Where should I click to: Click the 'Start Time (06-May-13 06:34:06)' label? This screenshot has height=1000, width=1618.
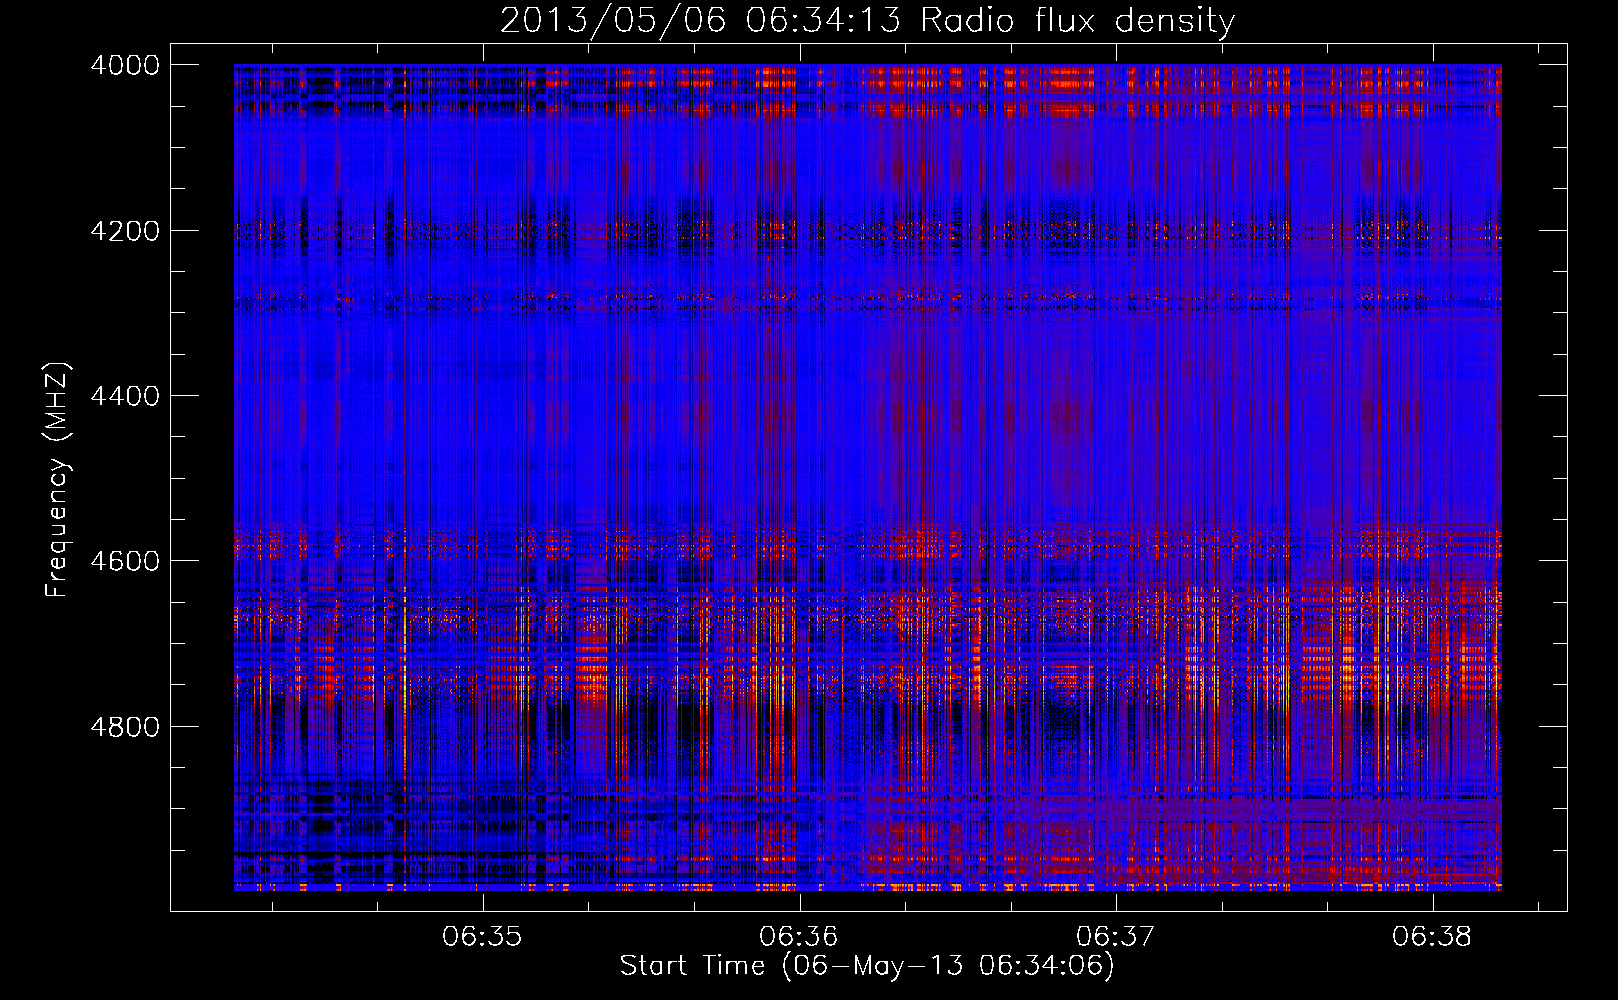point(867,965)
